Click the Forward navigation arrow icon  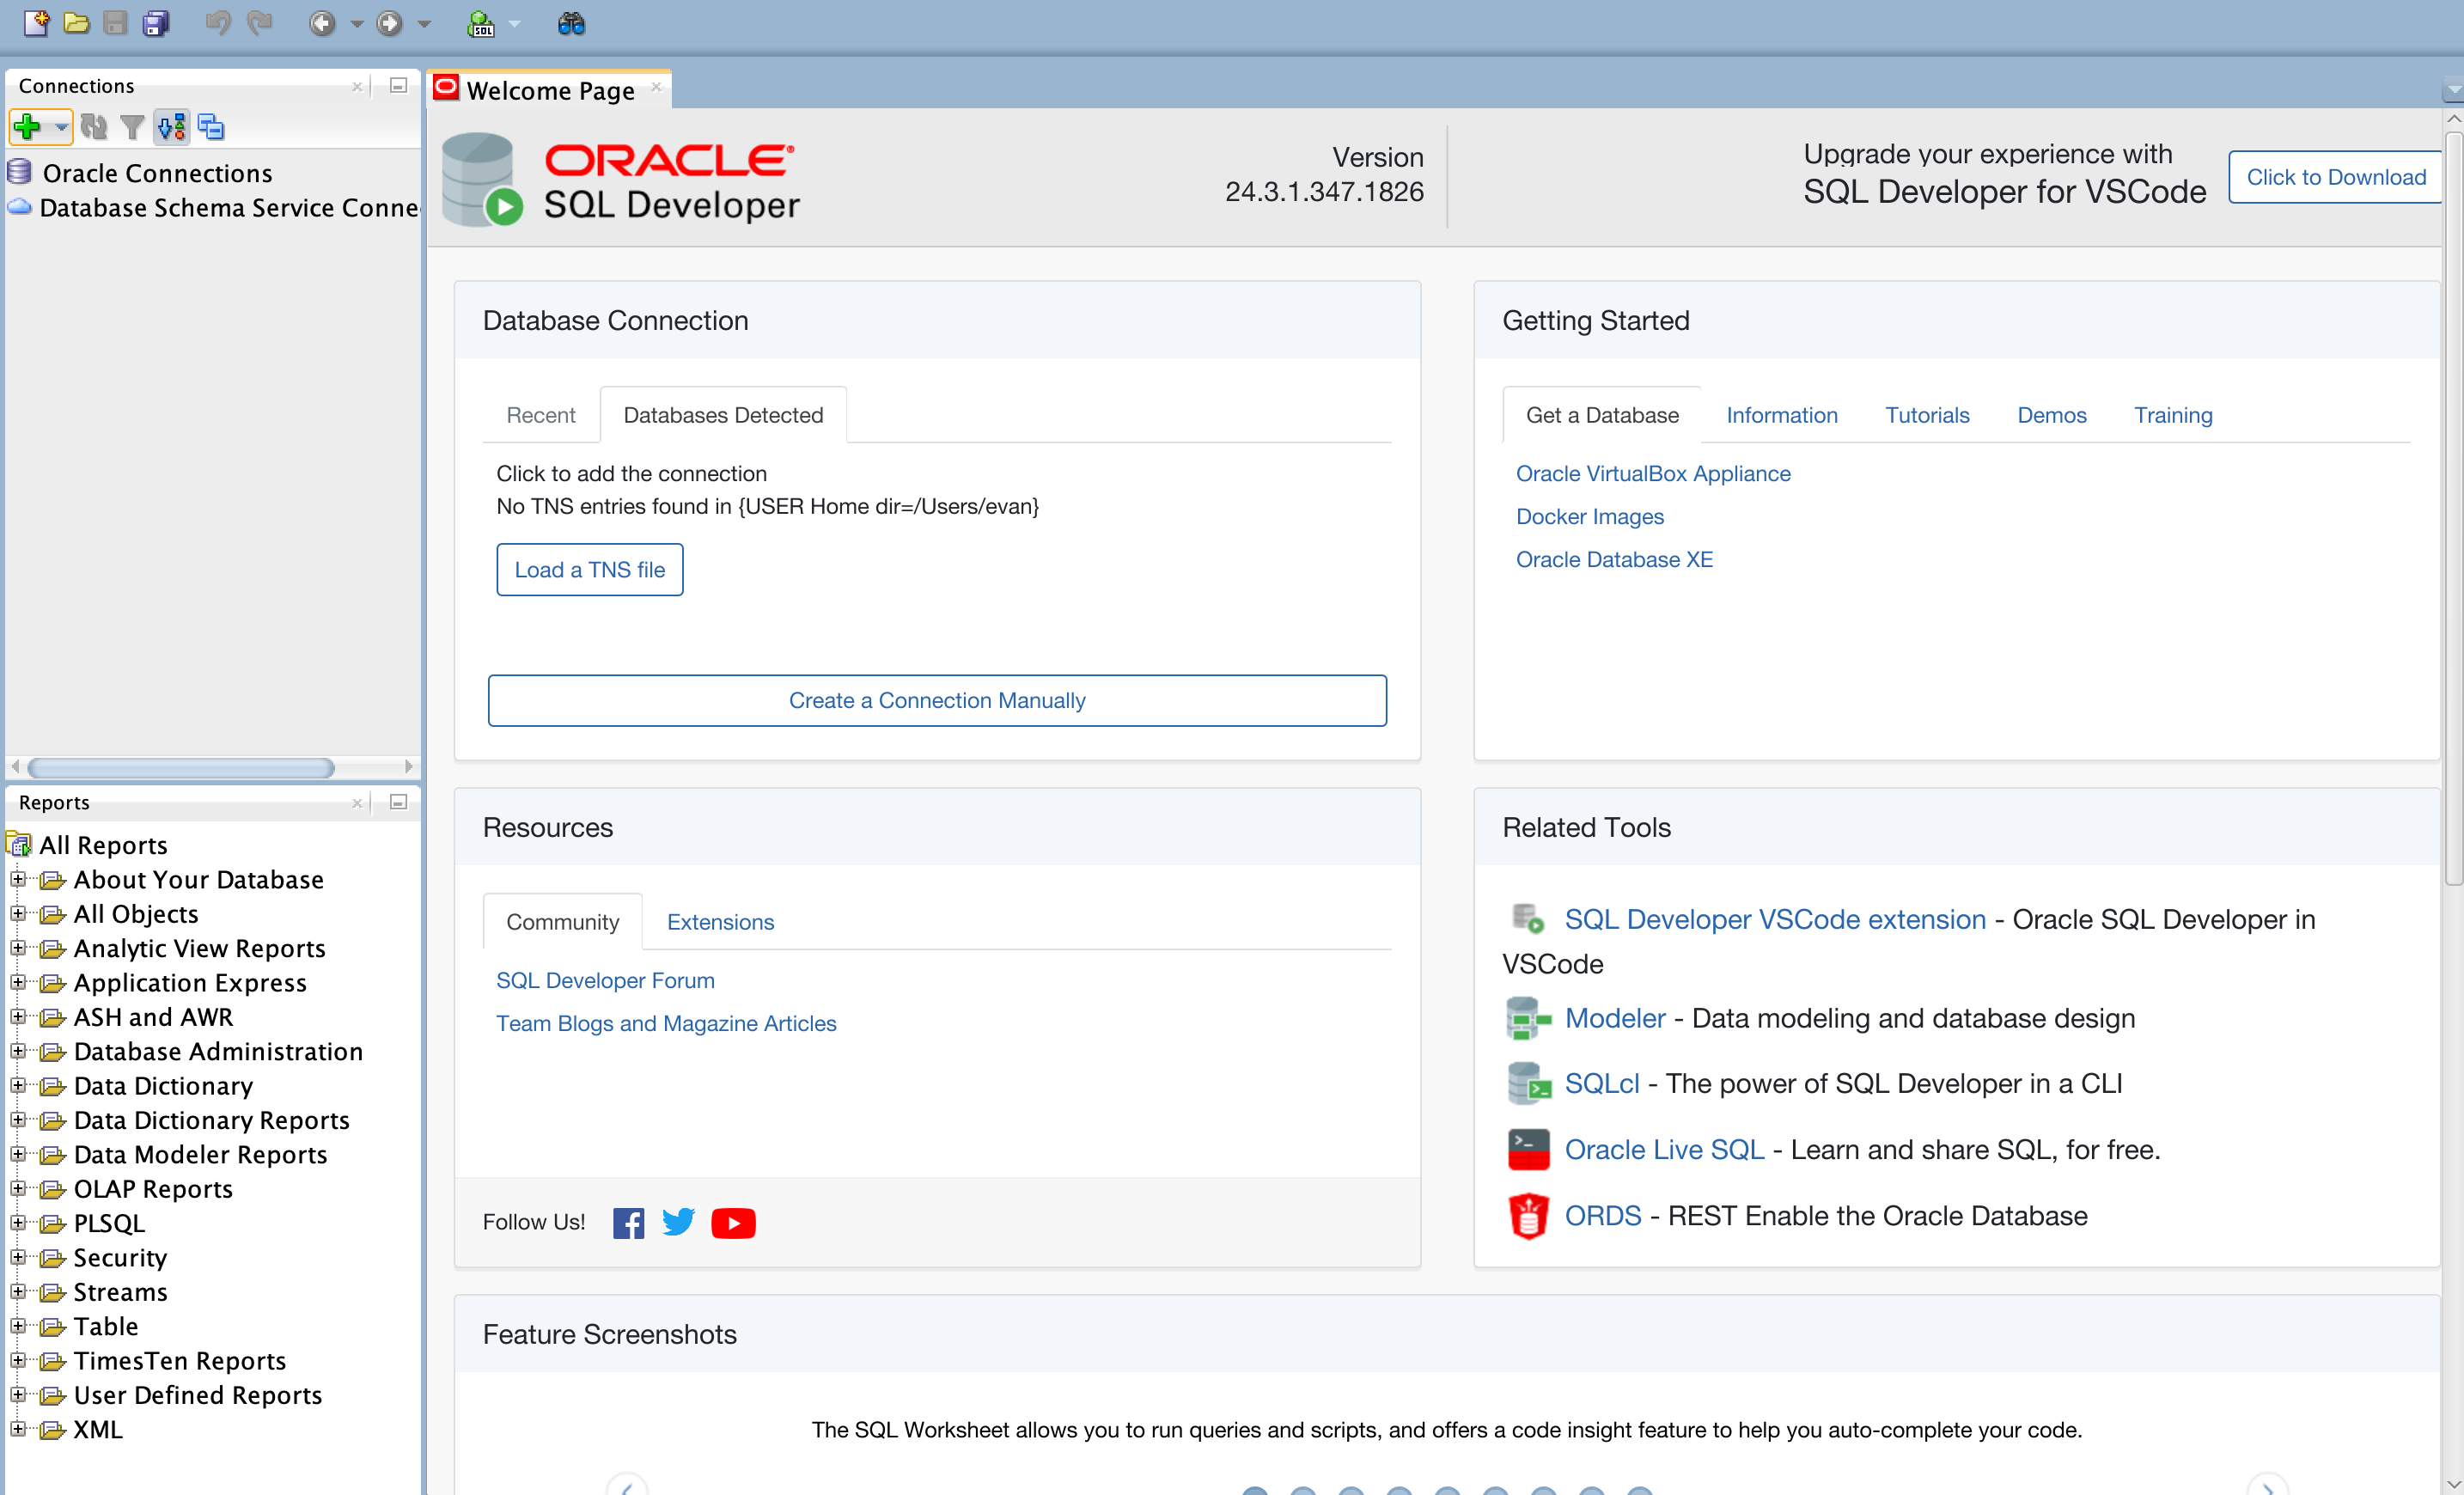[389, 23]
